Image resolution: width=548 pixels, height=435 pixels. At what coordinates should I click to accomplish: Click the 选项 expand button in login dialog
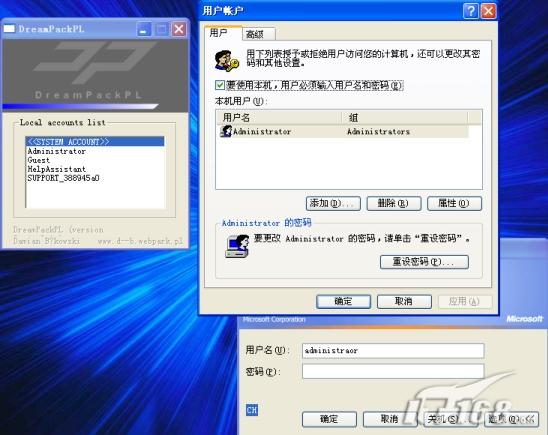pyautogui.click(x=511, y=419)
